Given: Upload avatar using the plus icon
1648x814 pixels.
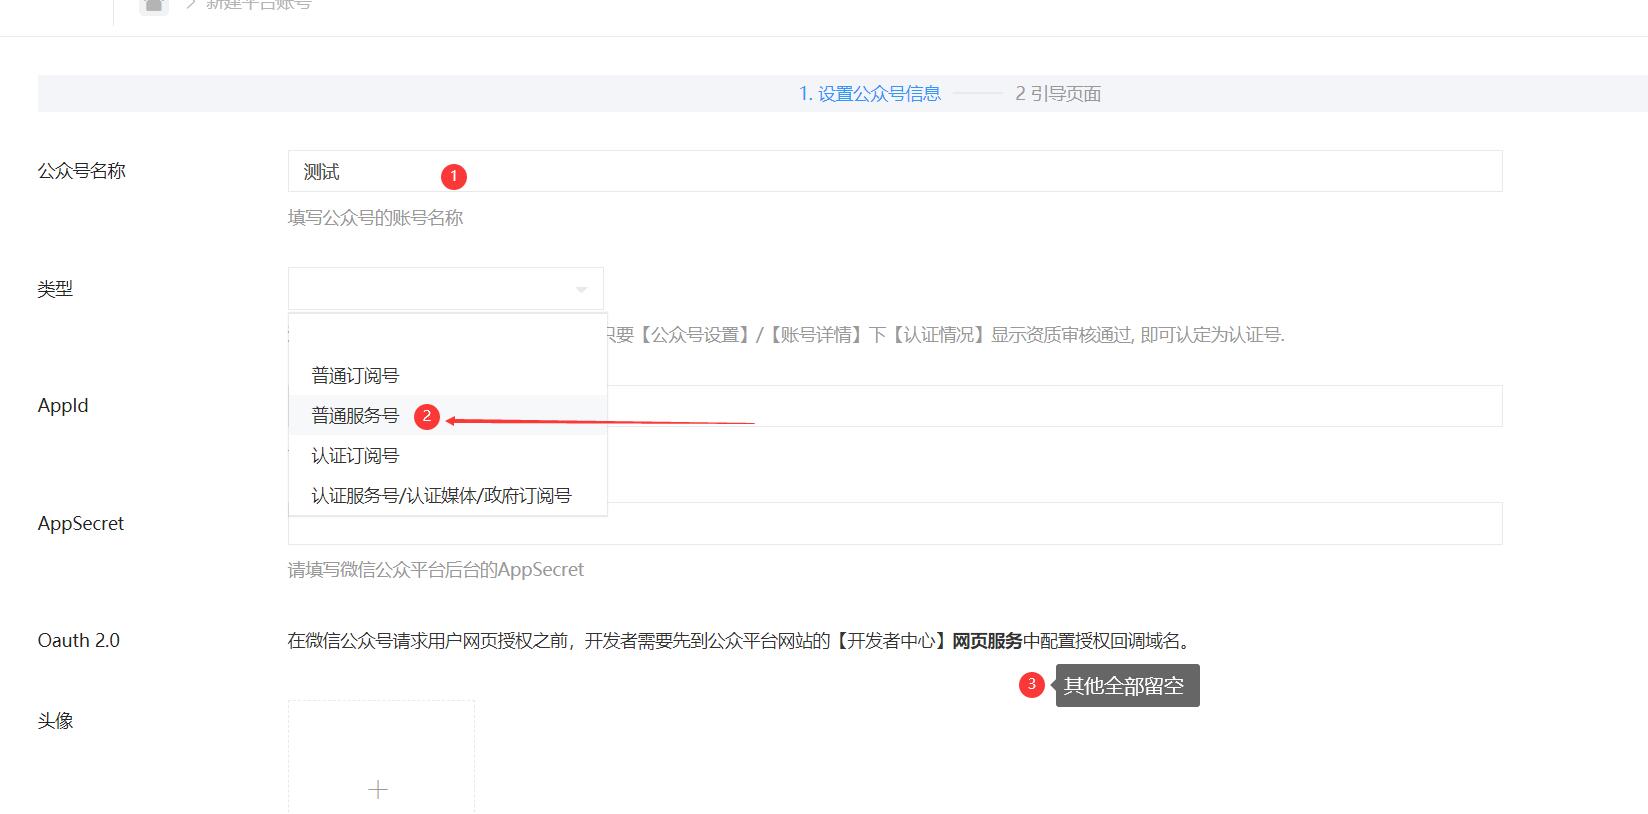Looking at the screenshot, I should click(378, 790).
